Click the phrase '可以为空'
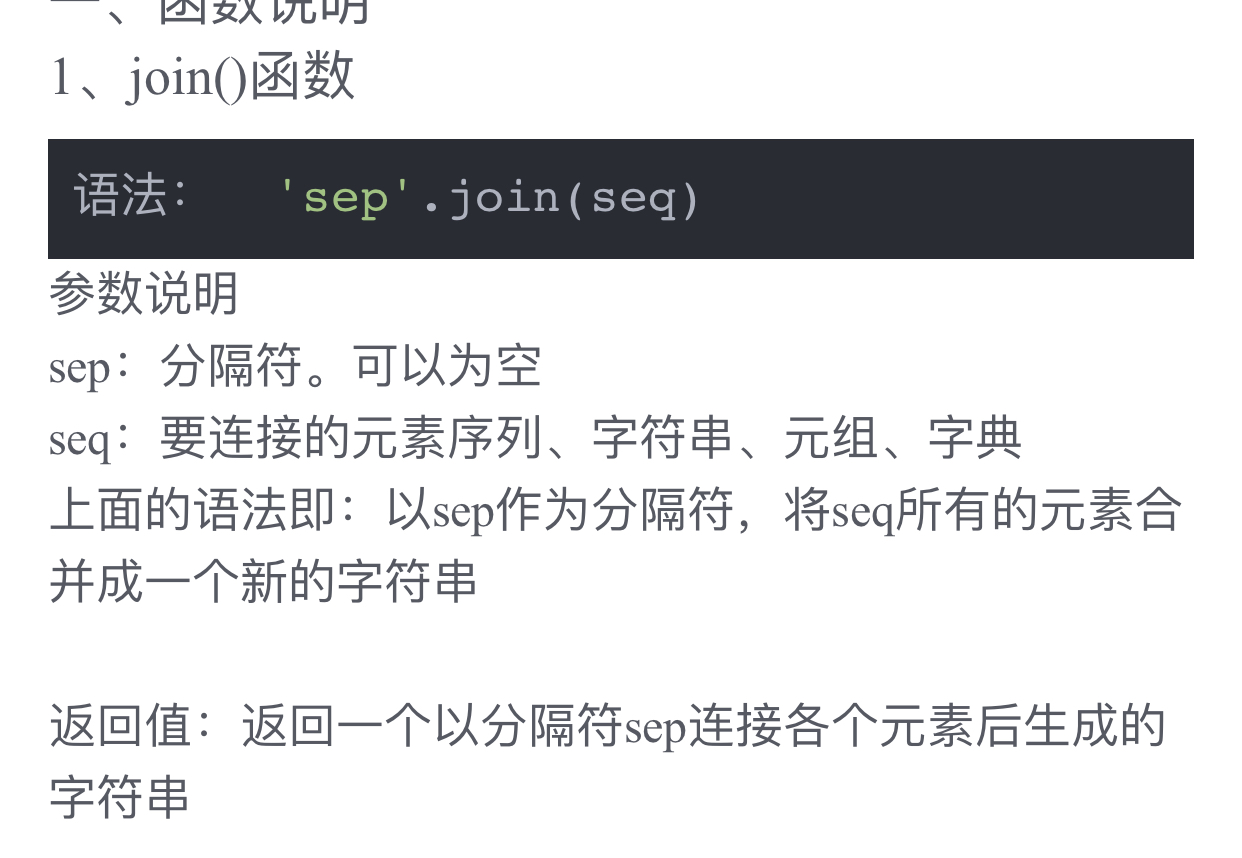The image size is (1242, 858). point(447,366)
